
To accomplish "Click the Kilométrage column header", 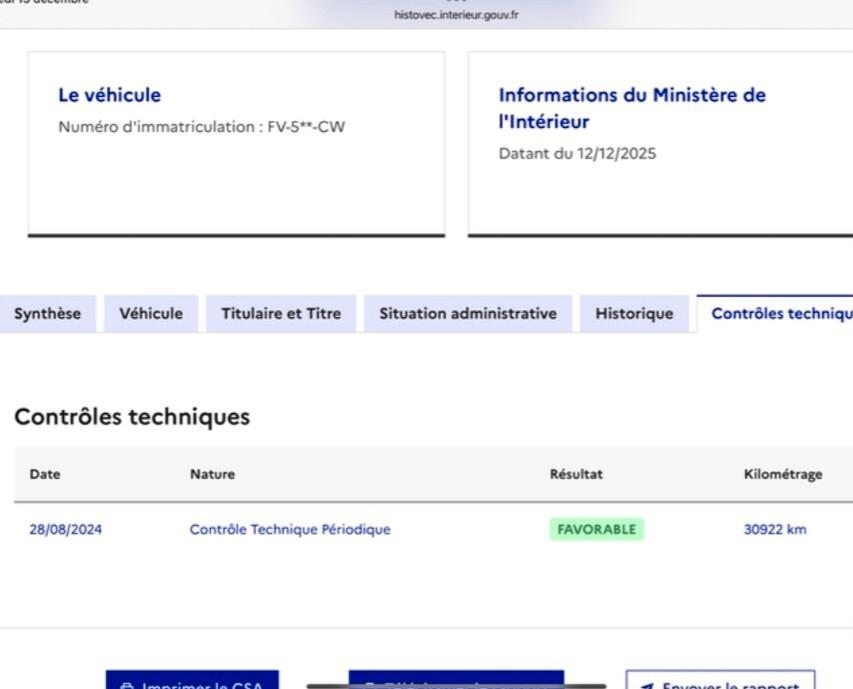I will click(784, 474).
